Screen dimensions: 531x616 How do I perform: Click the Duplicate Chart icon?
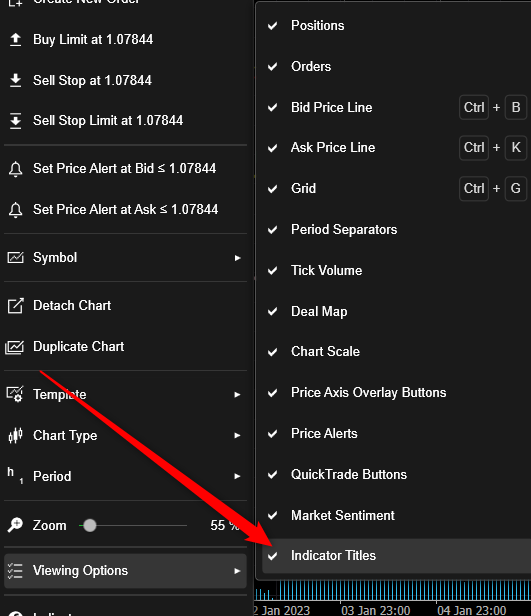[15, 347]
